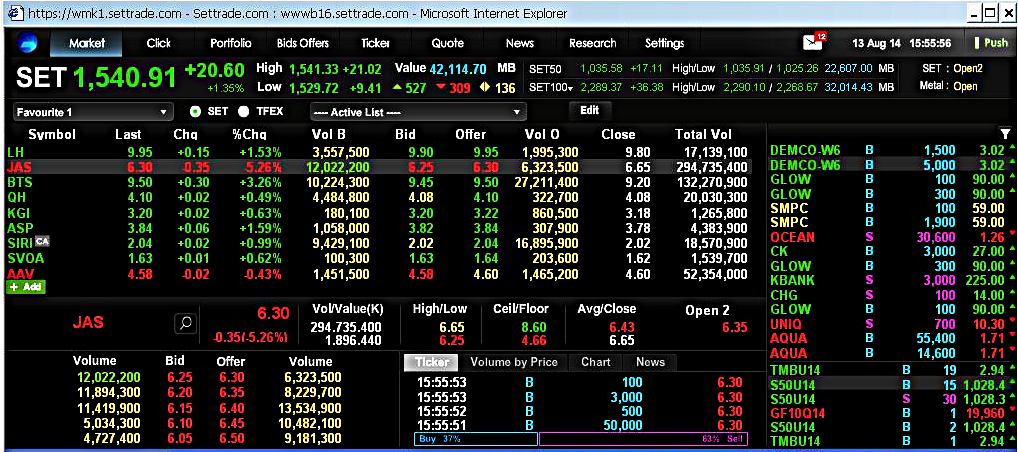Click the Ceil/Floor value 8.60
Viewport: 1018px width, 452px height.
pos(534,327)
